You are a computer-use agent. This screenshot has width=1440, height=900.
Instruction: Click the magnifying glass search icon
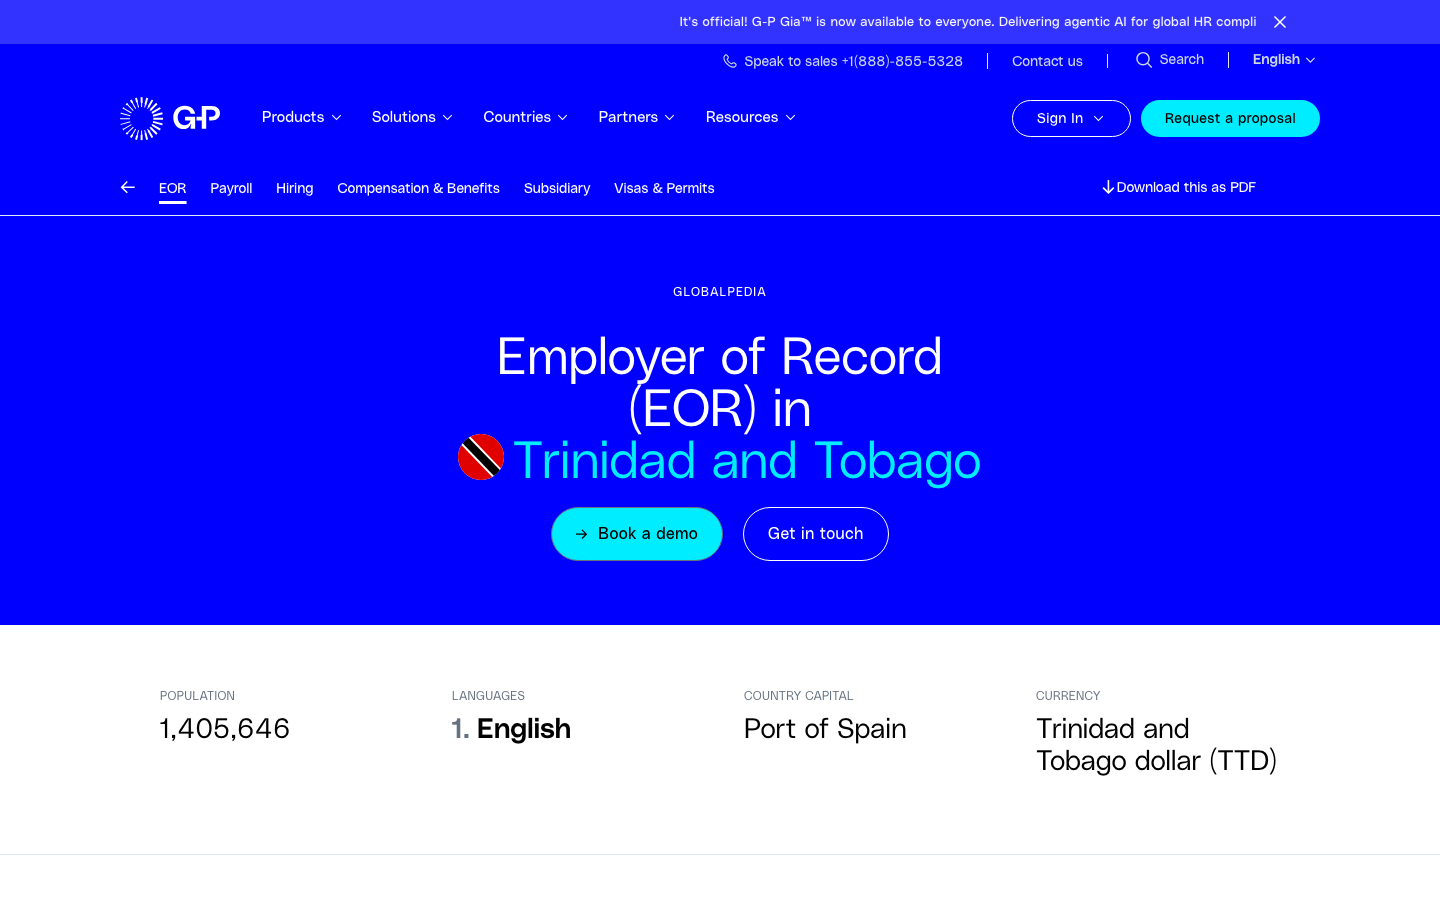1144,60
